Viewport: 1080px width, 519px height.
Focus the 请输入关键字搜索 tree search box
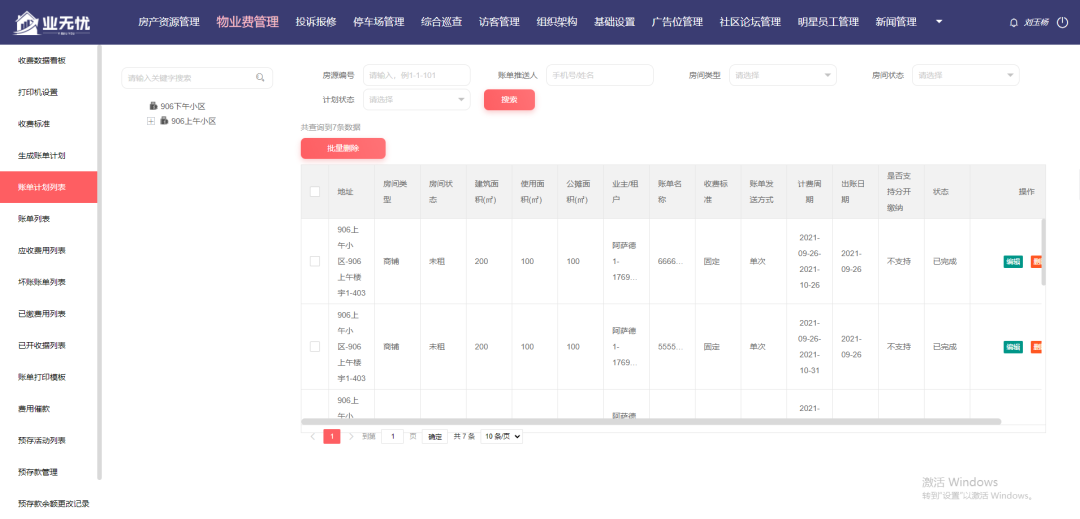point(197,78)
